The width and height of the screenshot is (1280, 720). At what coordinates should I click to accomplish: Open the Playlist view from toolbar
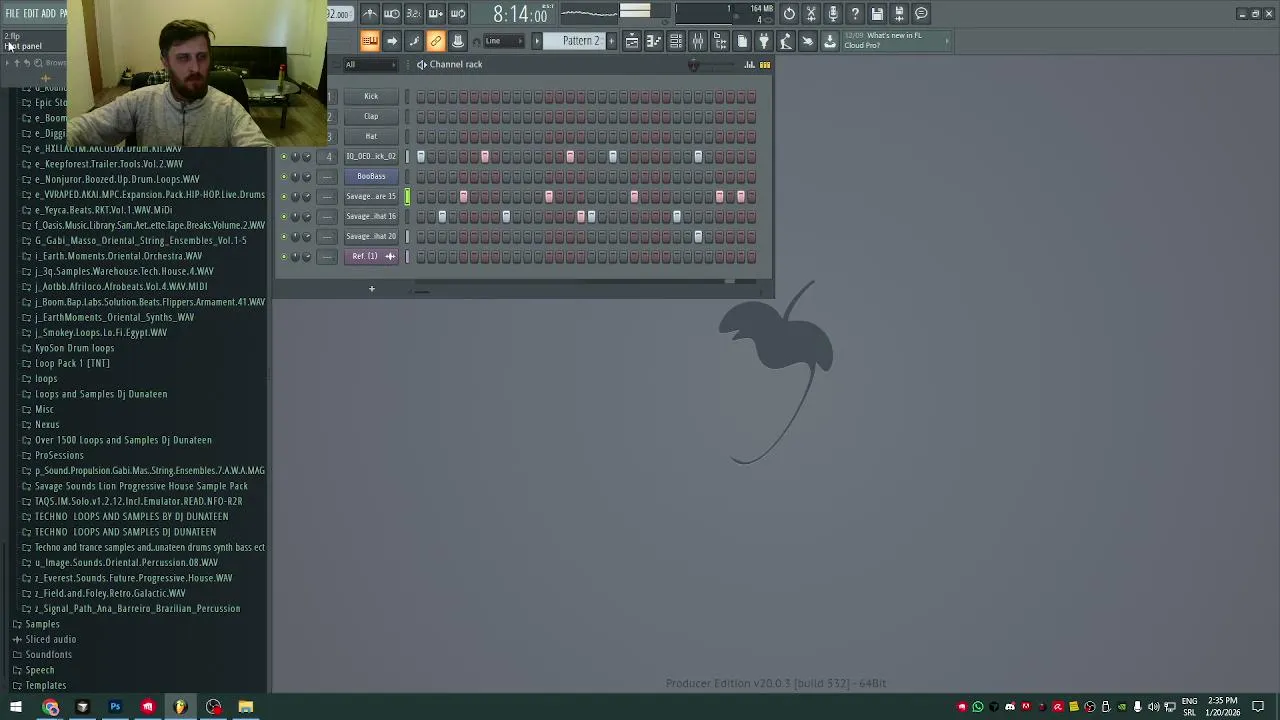point(632,41)
